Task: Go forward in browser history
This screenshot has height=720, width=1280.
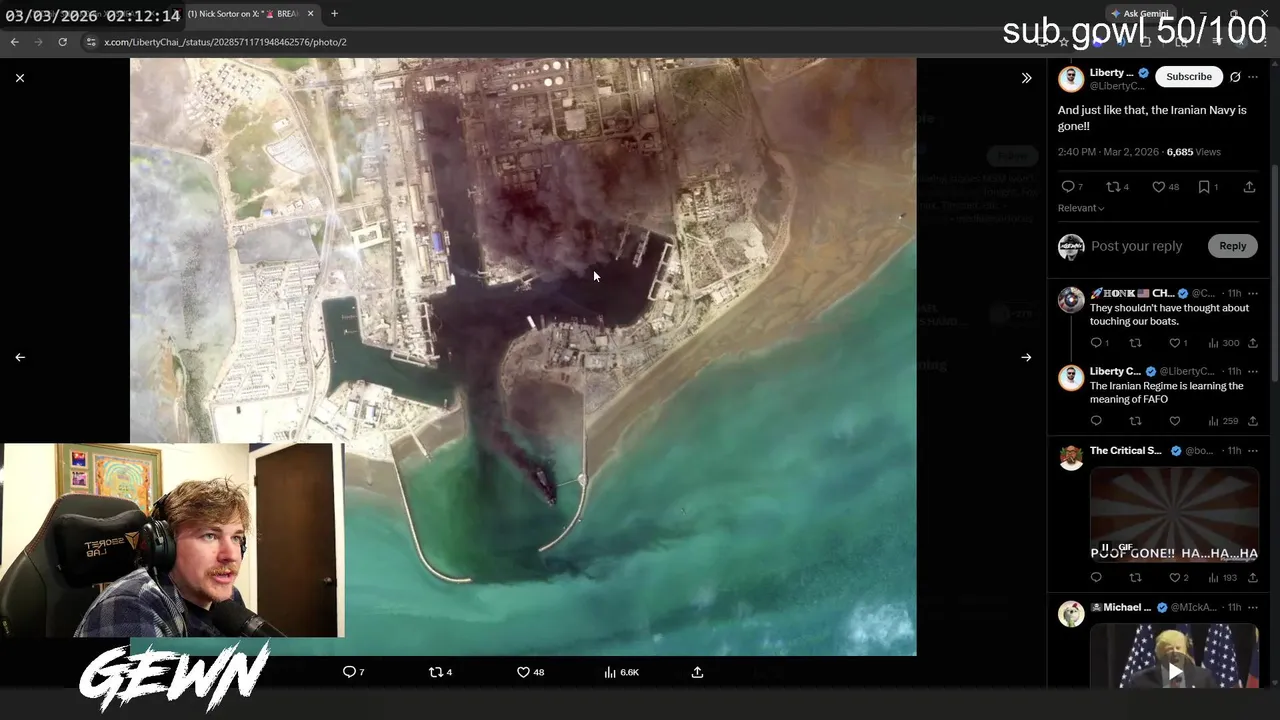Action: point(39,42)
